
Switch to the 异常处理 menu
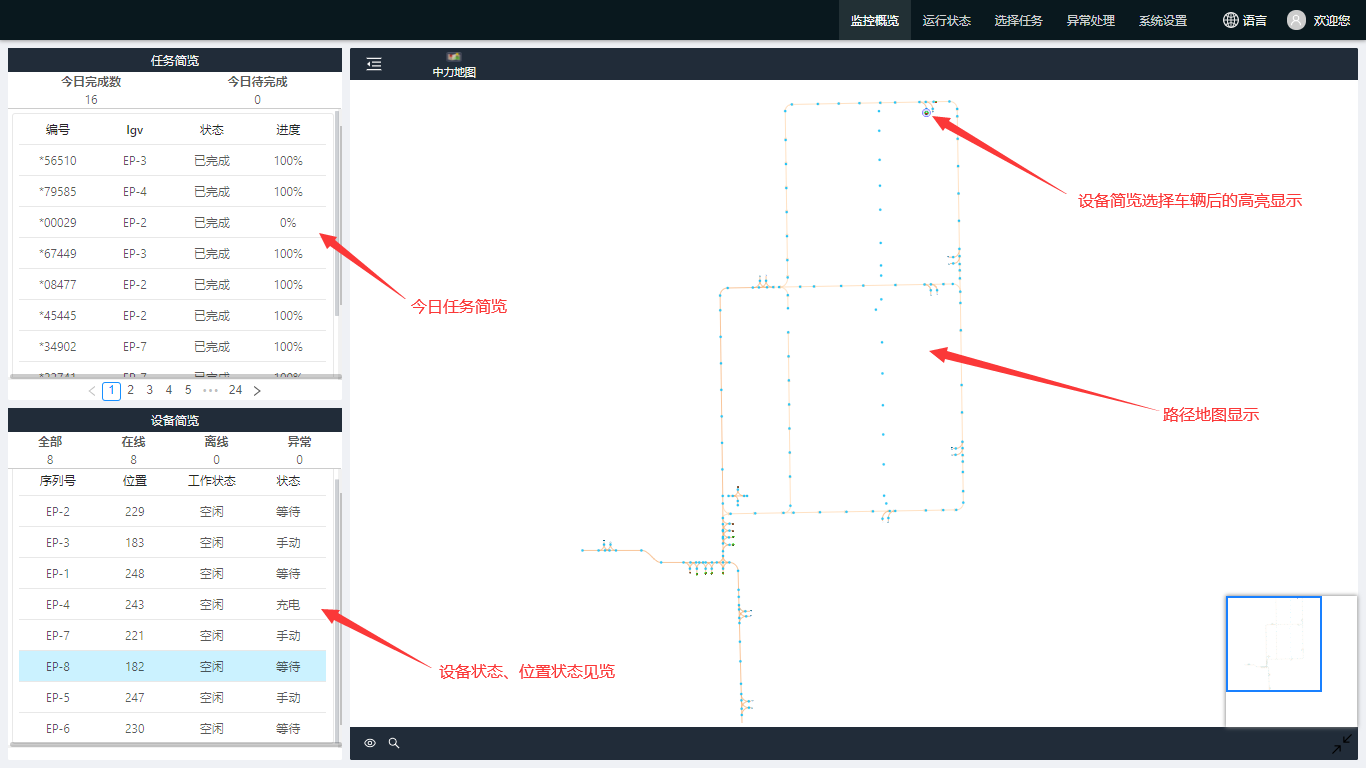(x=1090, y=20)
